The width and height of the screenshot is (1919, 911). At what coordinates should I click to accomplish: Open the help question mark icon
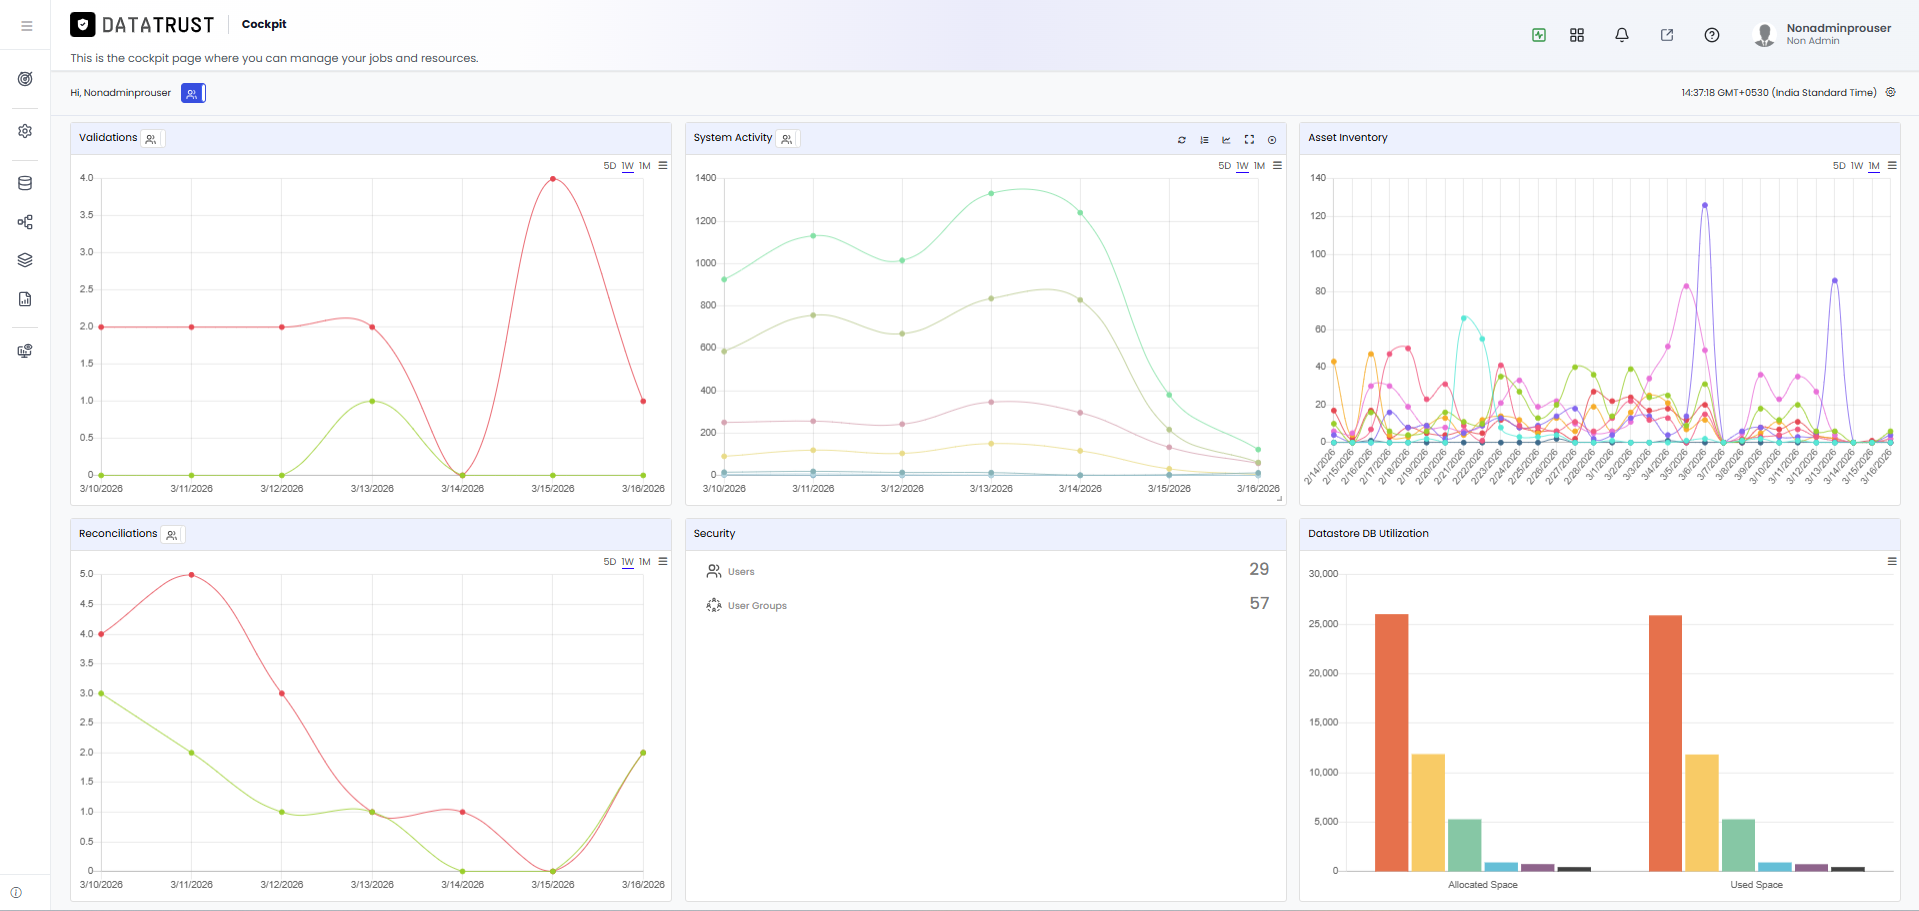(x=1712, y=35)
